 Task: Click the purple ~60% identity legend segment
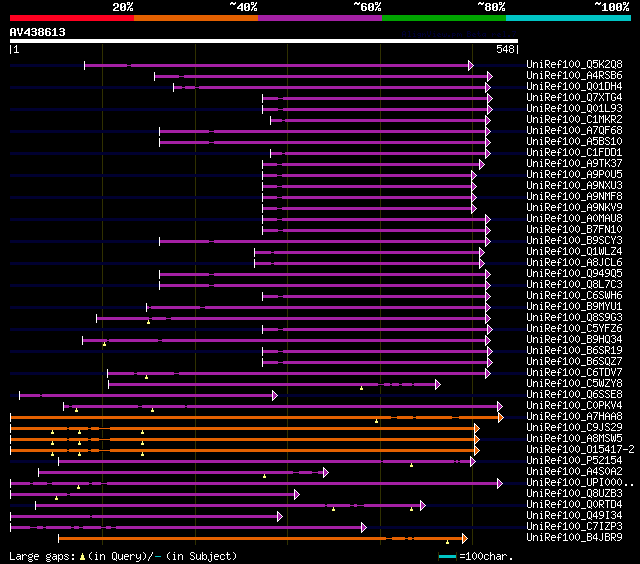pos(320,18)
